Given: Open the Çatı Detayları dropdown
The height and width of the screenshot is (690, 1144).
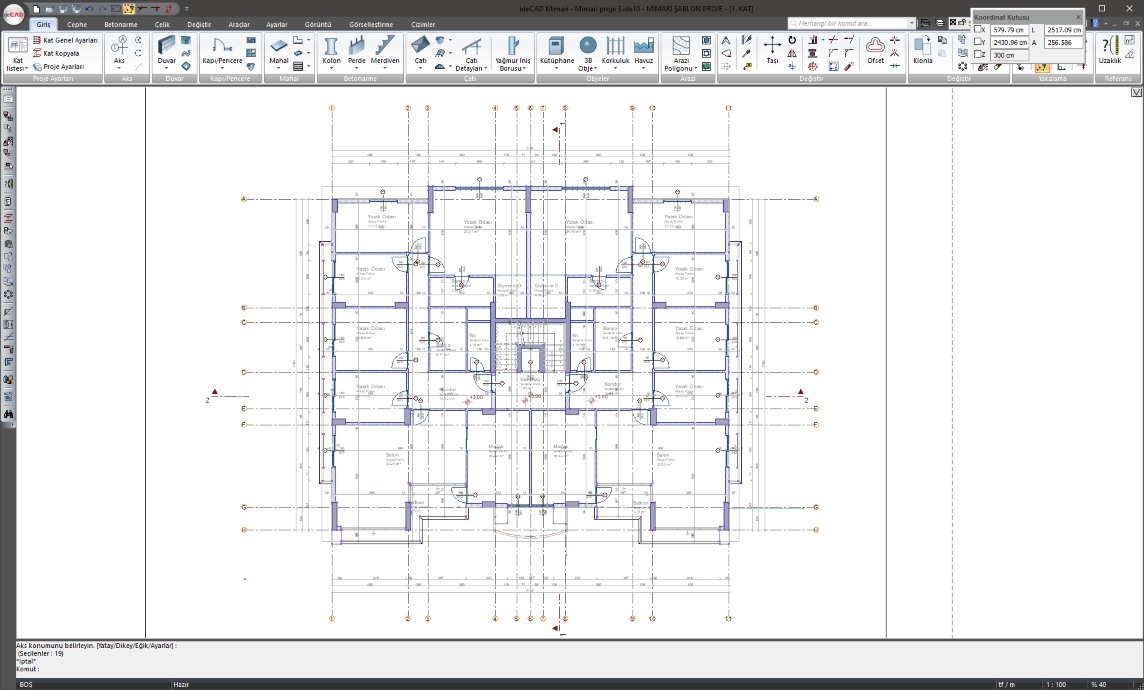Looking at the screenshot, I should [x=472, y=64].
